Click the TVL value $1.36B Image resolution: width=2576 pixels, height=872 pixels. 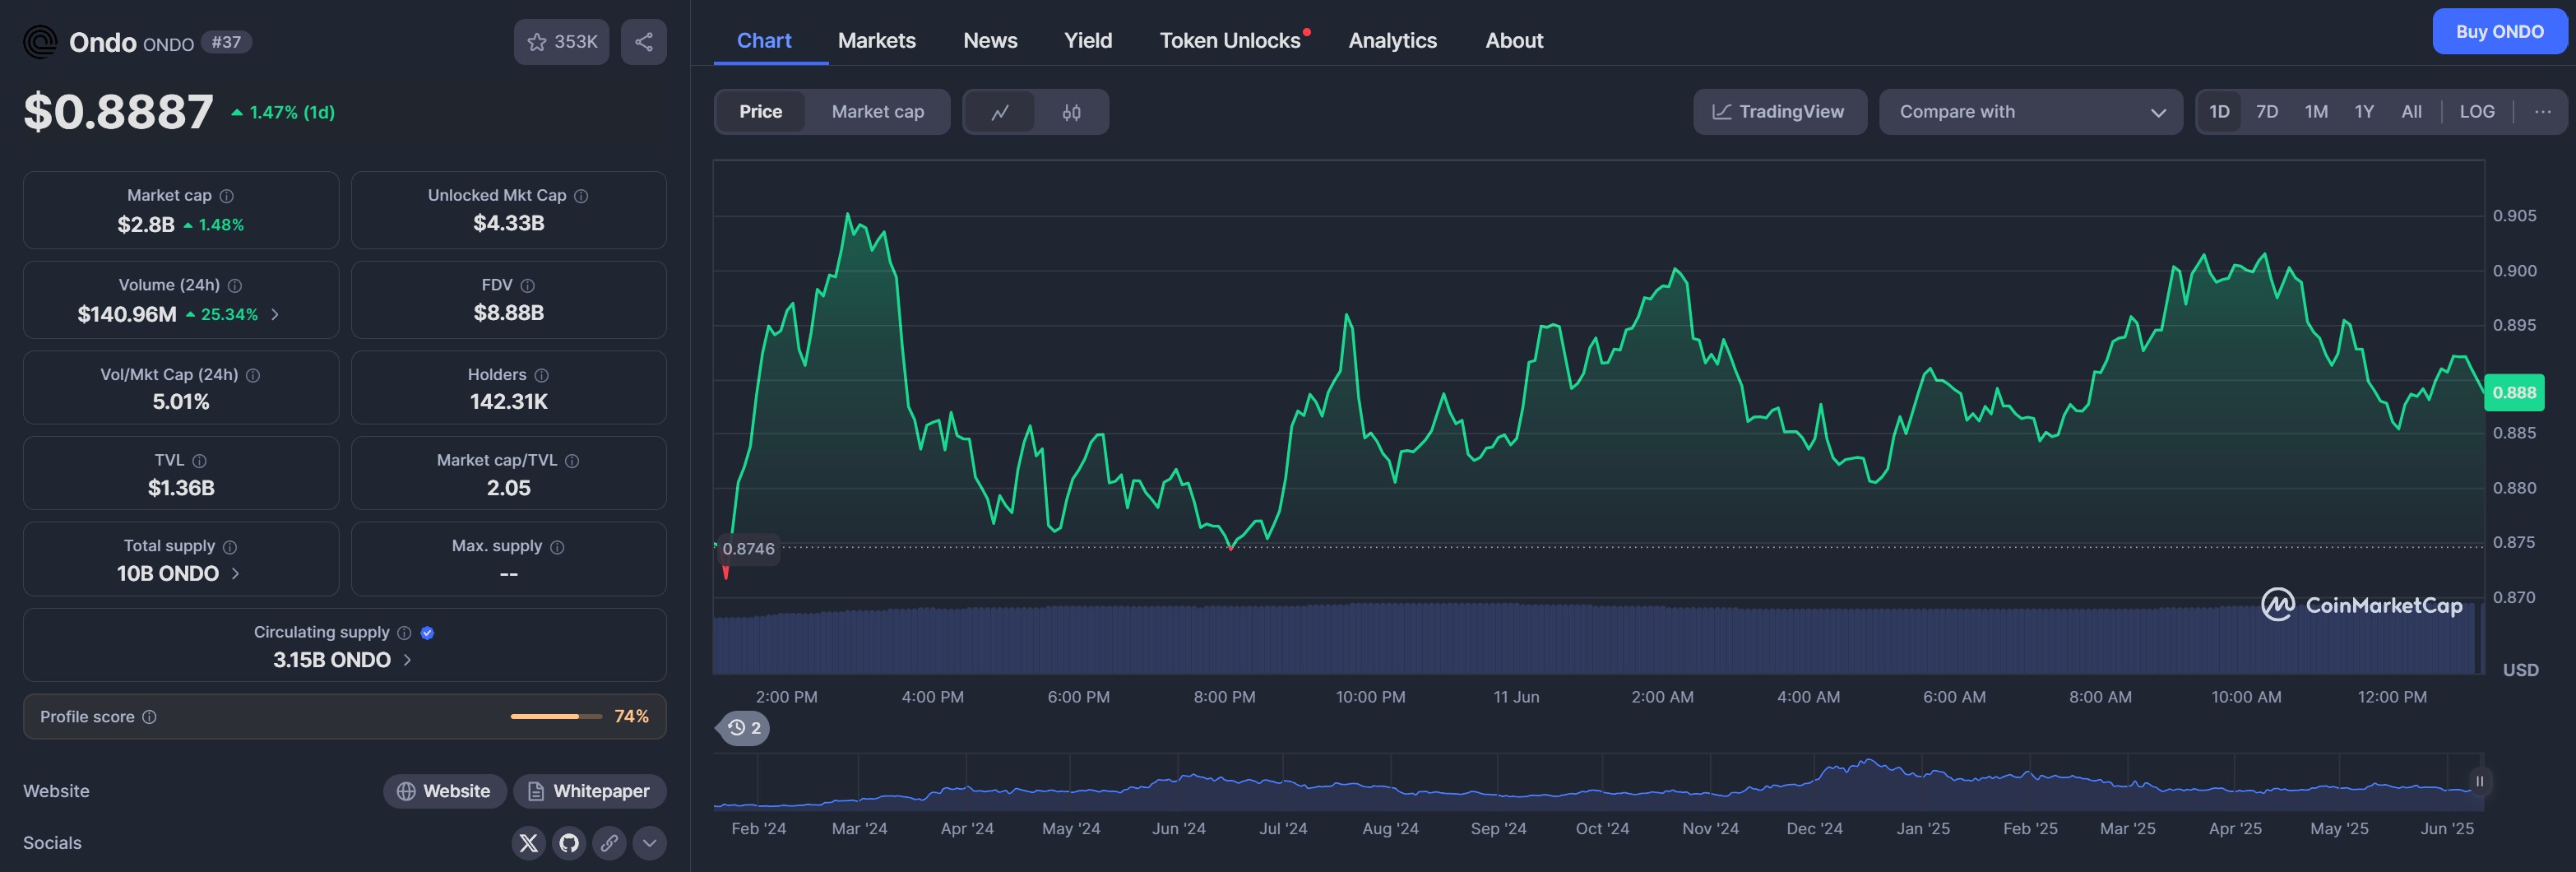click(x=181, y=488)
